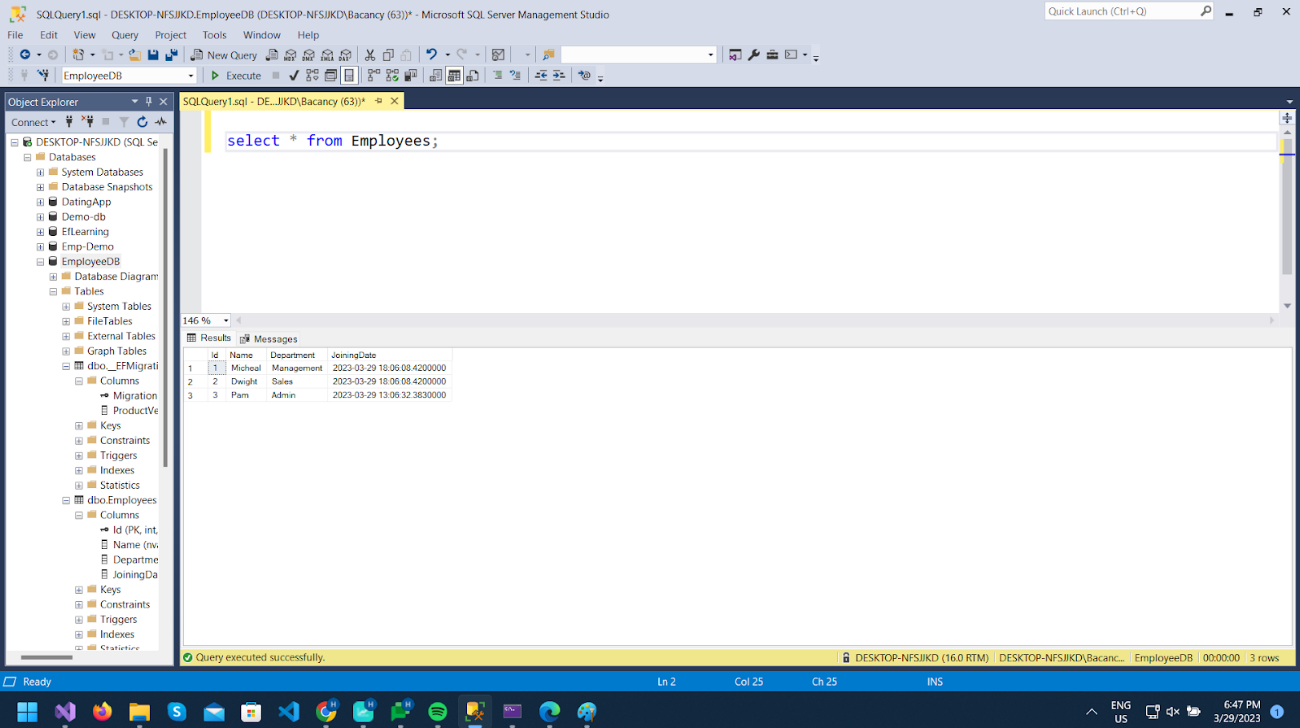Expand the Triggers folder under dbo.Employees

79,619
